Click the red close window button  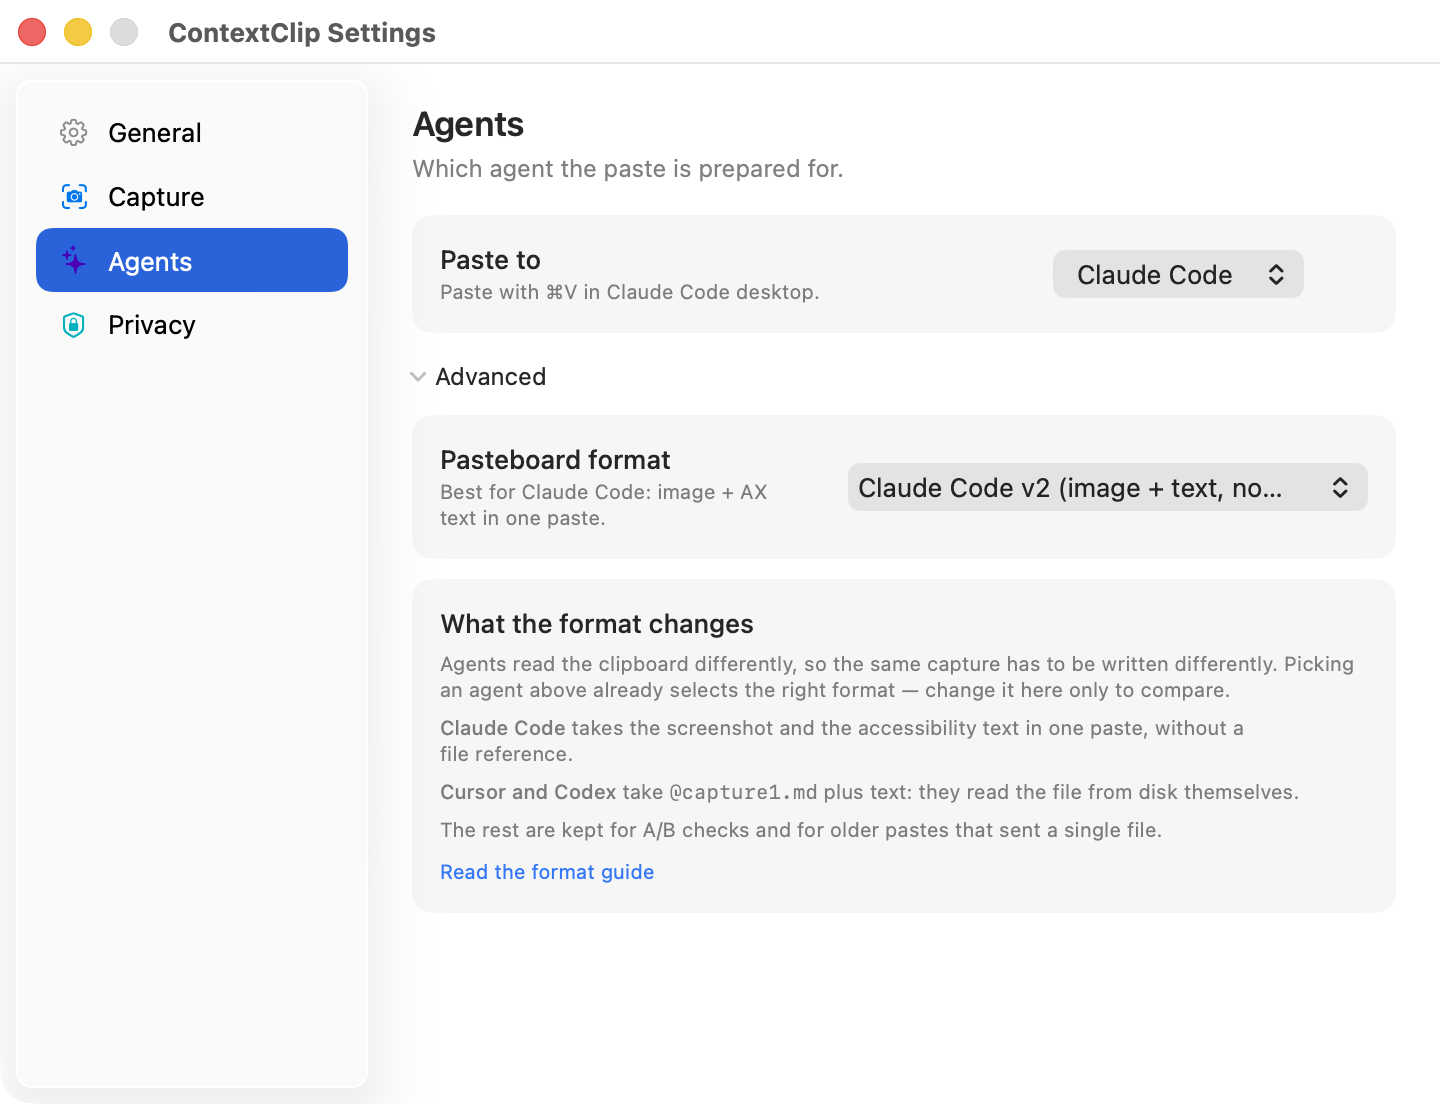click(32, 32)
